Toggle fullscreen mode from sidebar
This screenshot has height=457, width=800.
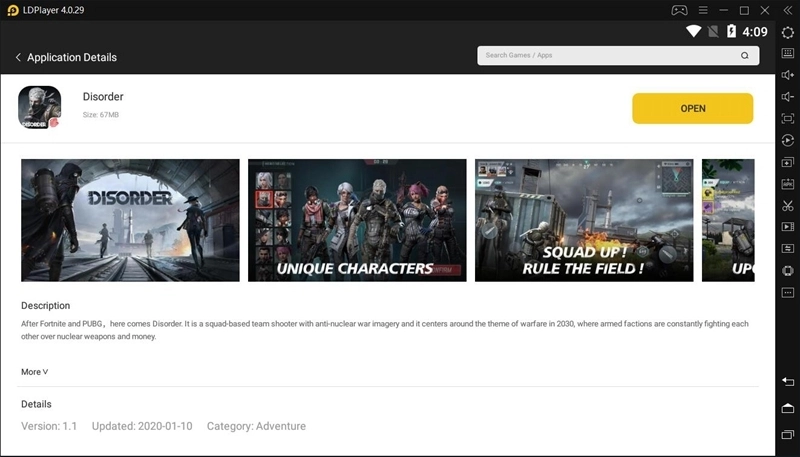pyautogui.click(x=788, y=119)
